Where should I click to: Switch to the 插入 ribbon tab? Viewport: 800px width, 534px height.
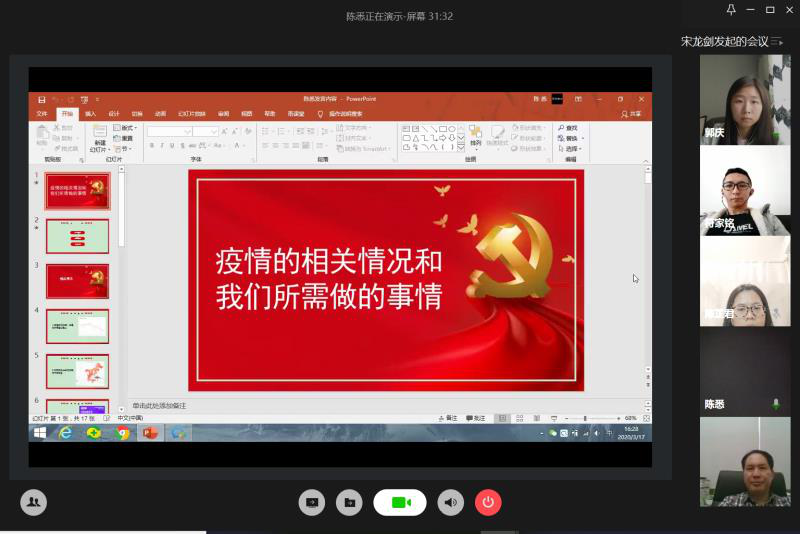point(90,114)
